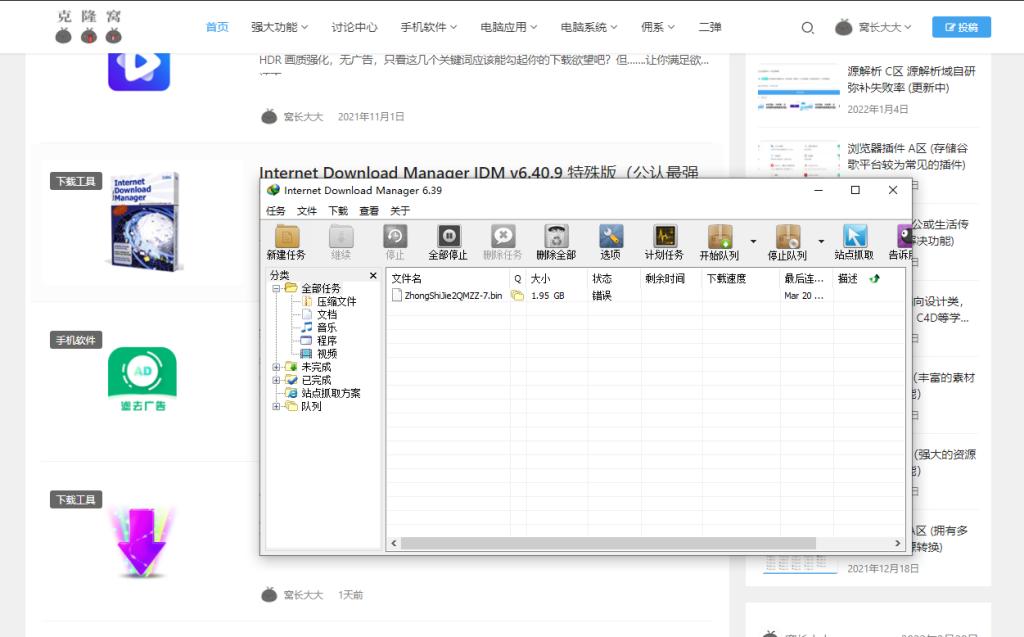1024x637 pixels.
Task: Click the website search magnifier icon
Action: point(808,27)
